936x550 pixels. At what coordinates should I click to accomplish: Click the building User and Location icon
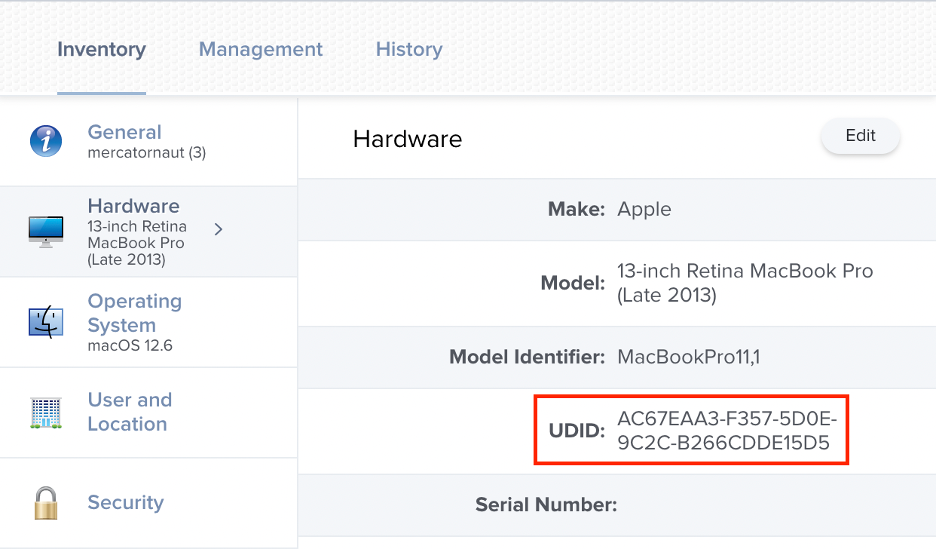pos(46,413)
